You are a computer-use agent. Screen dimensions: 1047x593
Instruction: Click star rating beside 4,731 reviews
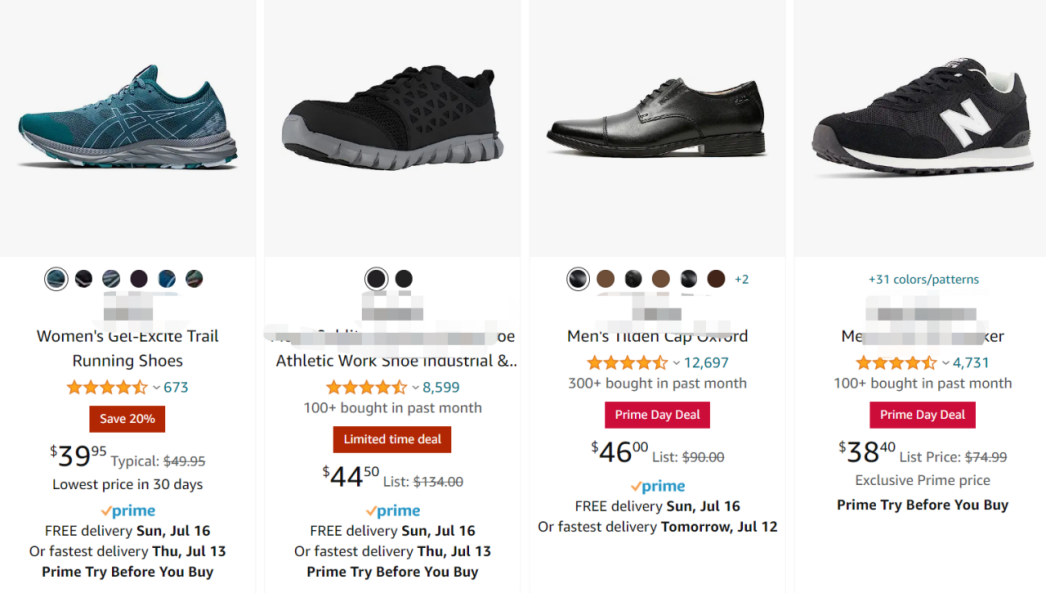point(896,363)
